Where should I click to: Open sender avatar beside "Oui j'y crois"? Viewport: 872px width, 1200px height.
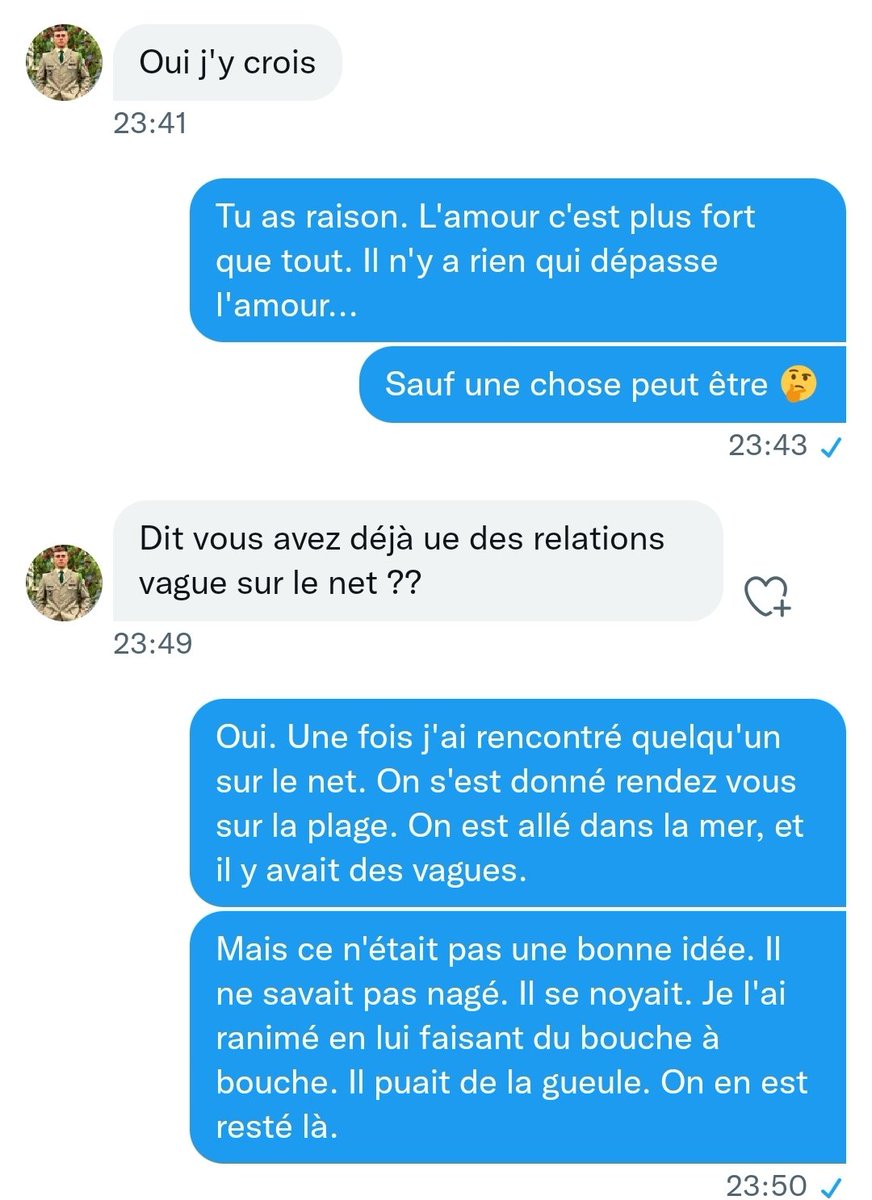click(64, 62)
